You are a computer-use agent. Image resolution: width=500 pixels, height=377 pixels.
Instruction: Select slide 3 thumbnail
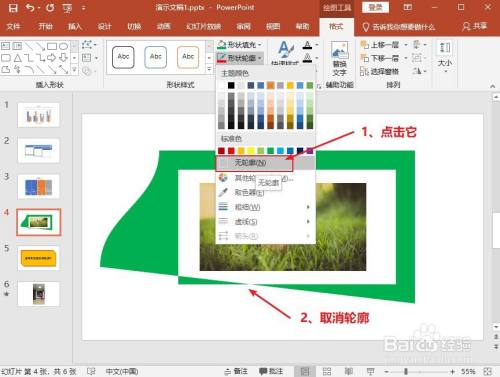click(39, 187)
